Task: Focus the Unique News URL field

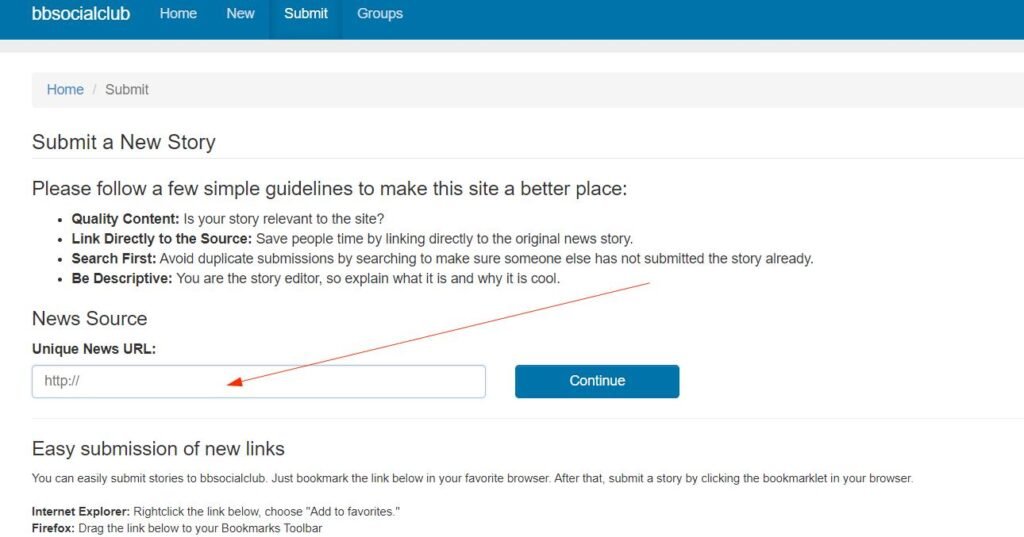Action: coord(259,382)
